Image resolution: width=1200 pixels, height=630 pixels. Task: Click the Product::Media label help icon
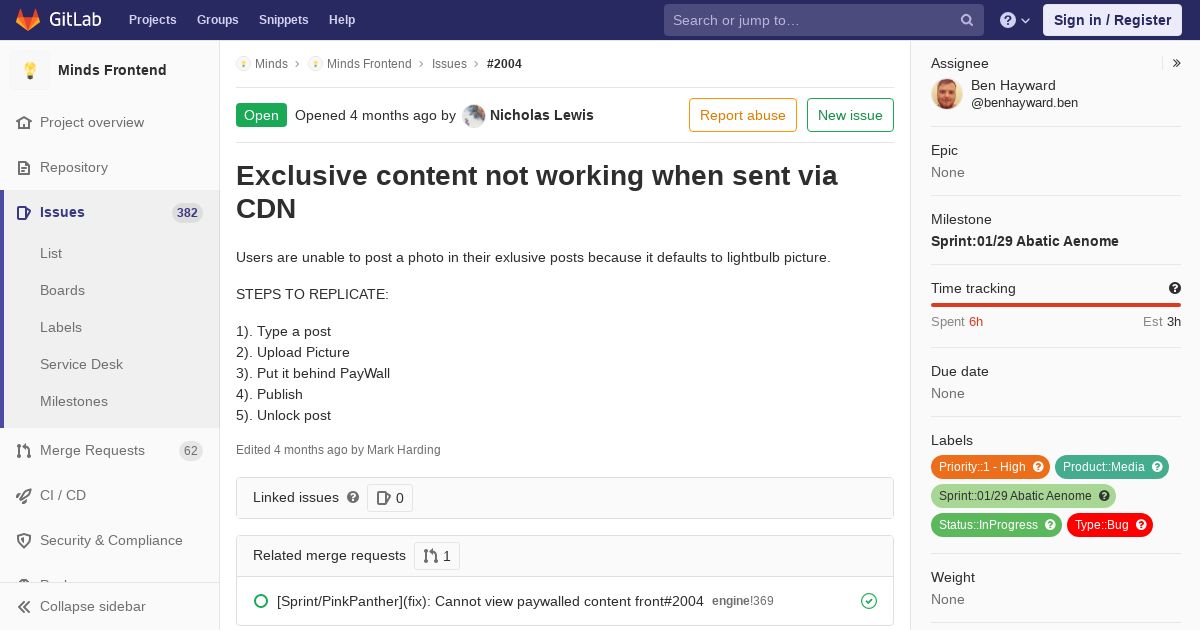tap(1157, 467)
